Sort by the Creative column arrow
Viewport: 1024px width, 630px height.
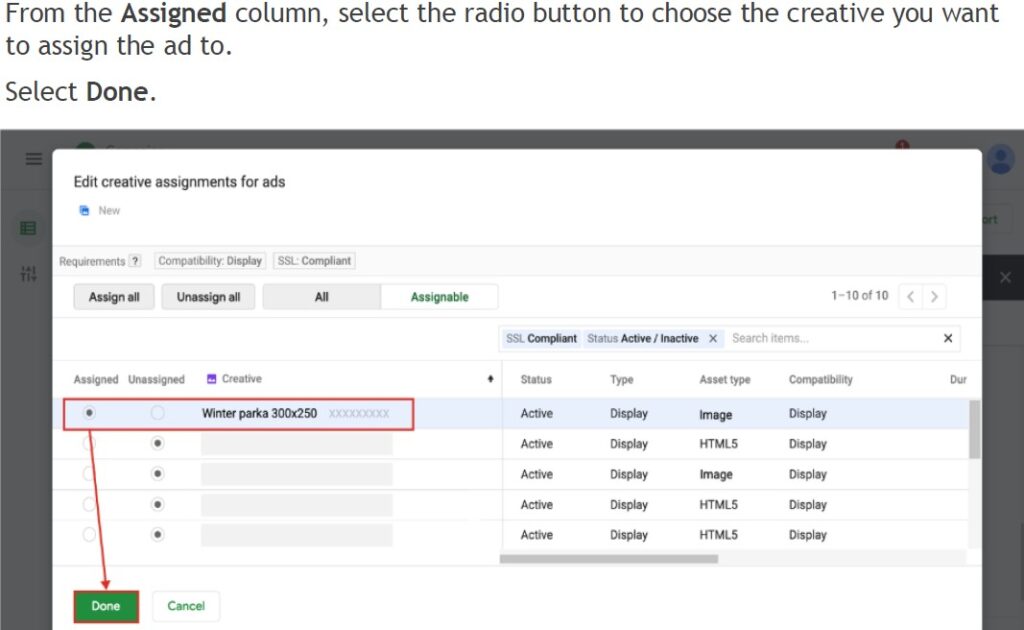click(490, 379)
